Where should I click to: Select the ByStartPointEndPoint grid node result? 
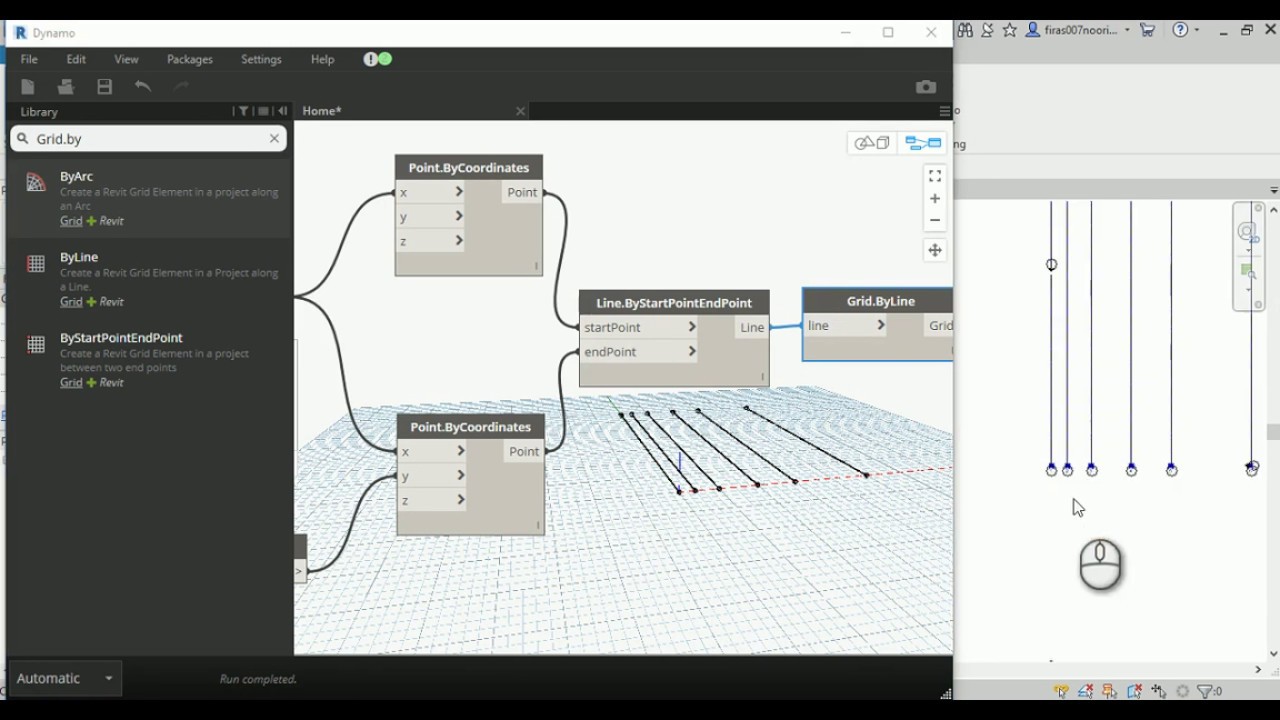tap(150, 360)
